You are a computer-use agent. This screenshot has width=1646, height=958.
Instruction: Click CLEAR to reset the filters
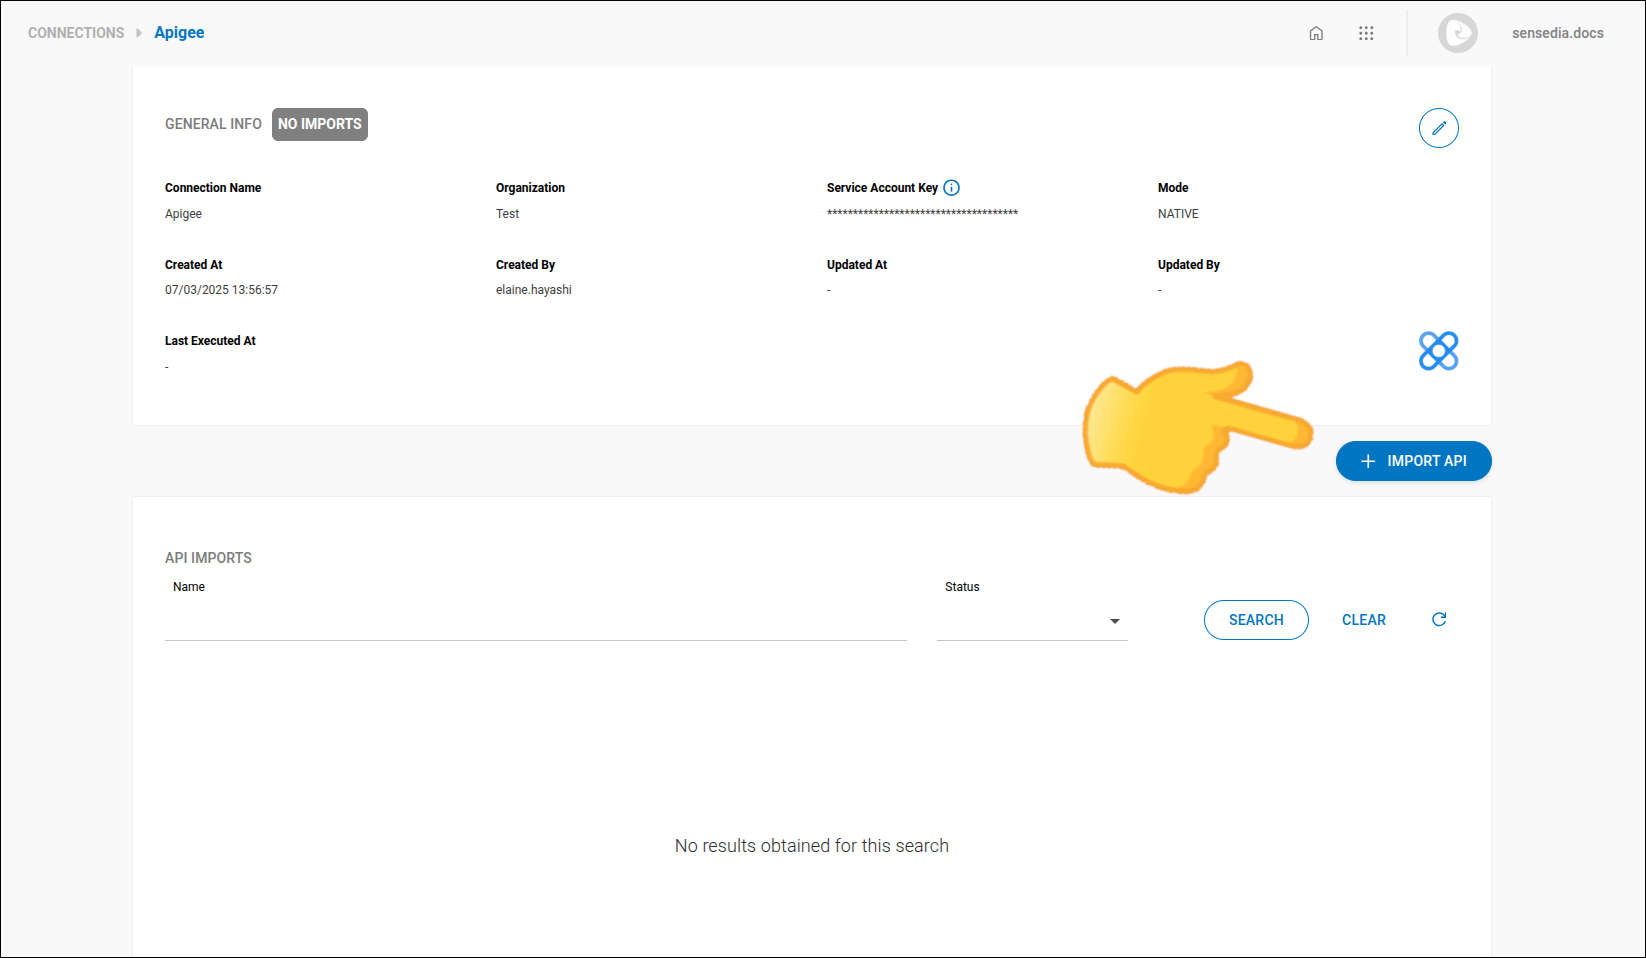click(x=1364, y=619)
